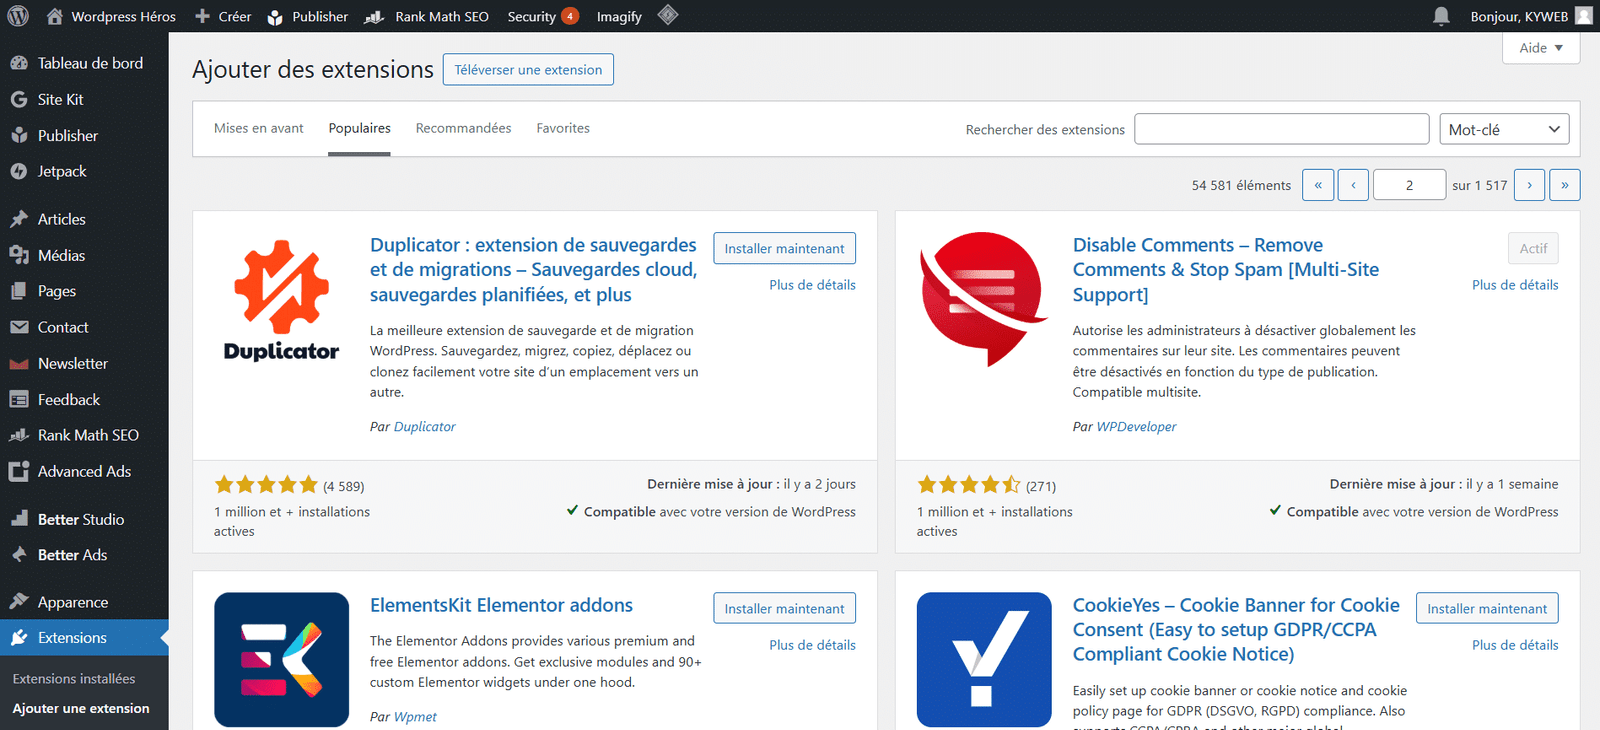Screen dimensions: 1600x730
Task: Jump to the last page of results
Action: pos(1564,185)
